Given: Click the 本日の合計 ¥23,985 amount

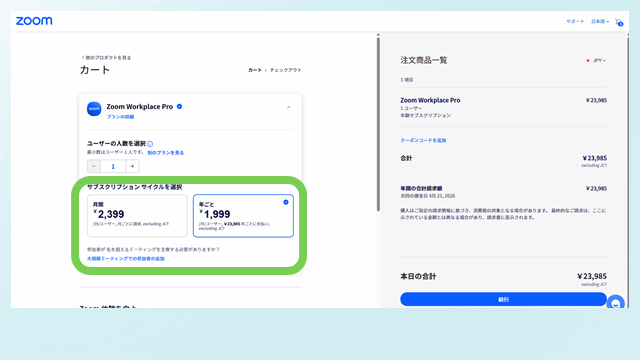Looking at the screenshot, I should (592, 276).
